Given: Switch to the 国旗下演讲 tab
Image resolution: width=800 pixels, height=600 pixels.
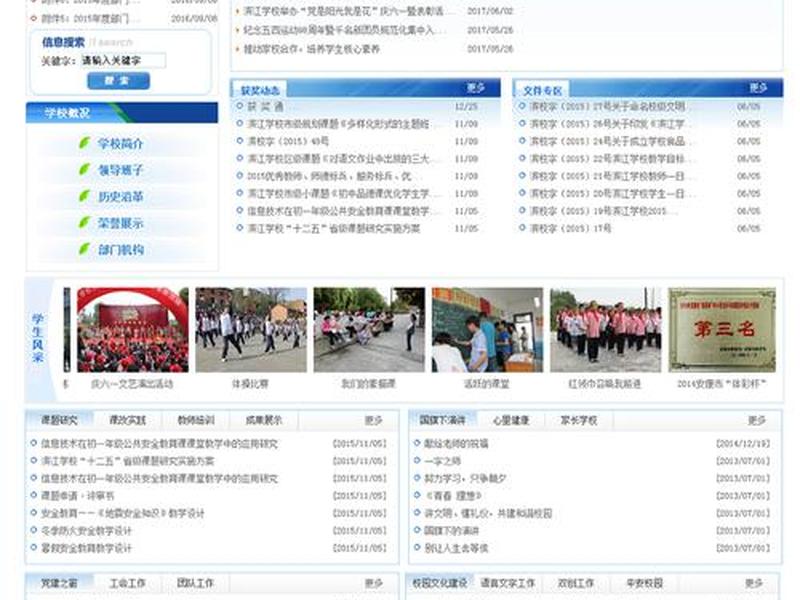Looking at the screenshot, I should point(442,420).
